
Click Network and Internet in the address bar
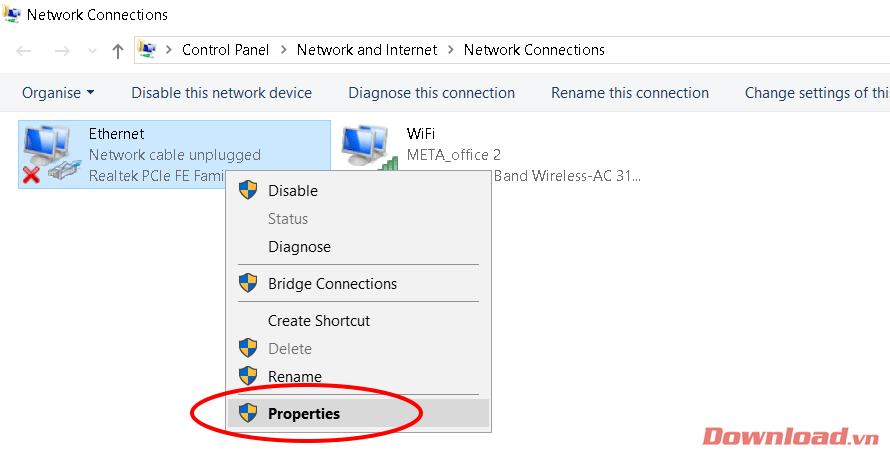(367, 50)
